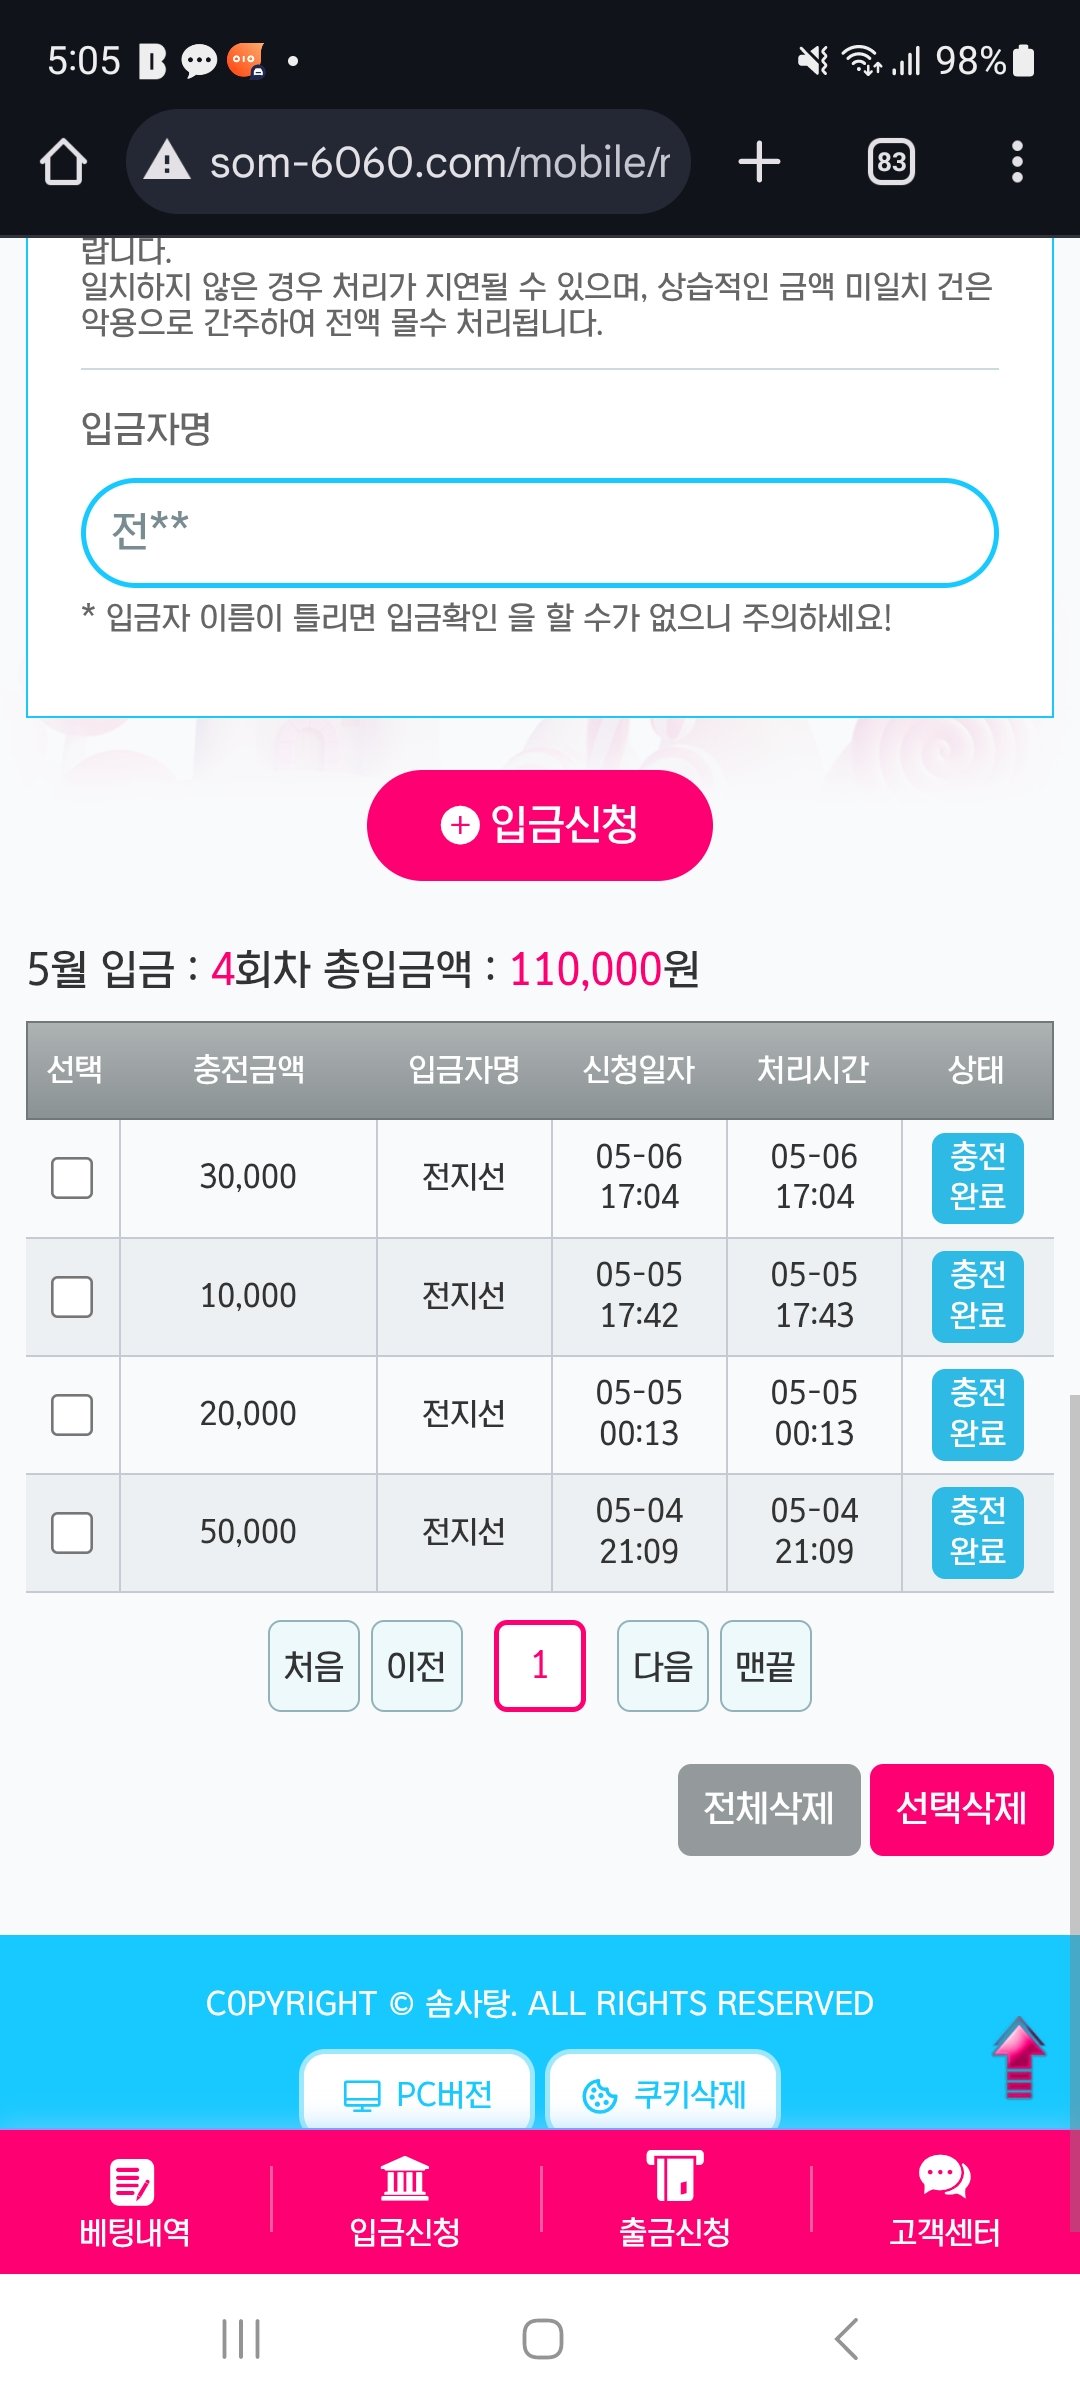Viewport: 1080px width, 2400px height.
Task: Go to 출금신청 in the bottom navigation
Action: 675,2202
